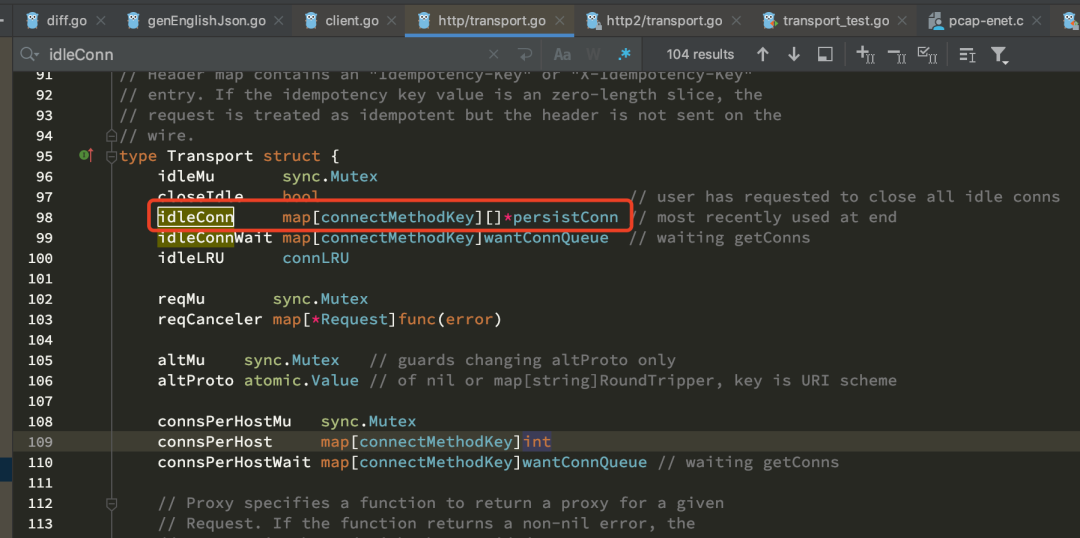Click the multiline toggle icon beside filter
This screenshot has width=1080, height=538.
tap(968, 54)
